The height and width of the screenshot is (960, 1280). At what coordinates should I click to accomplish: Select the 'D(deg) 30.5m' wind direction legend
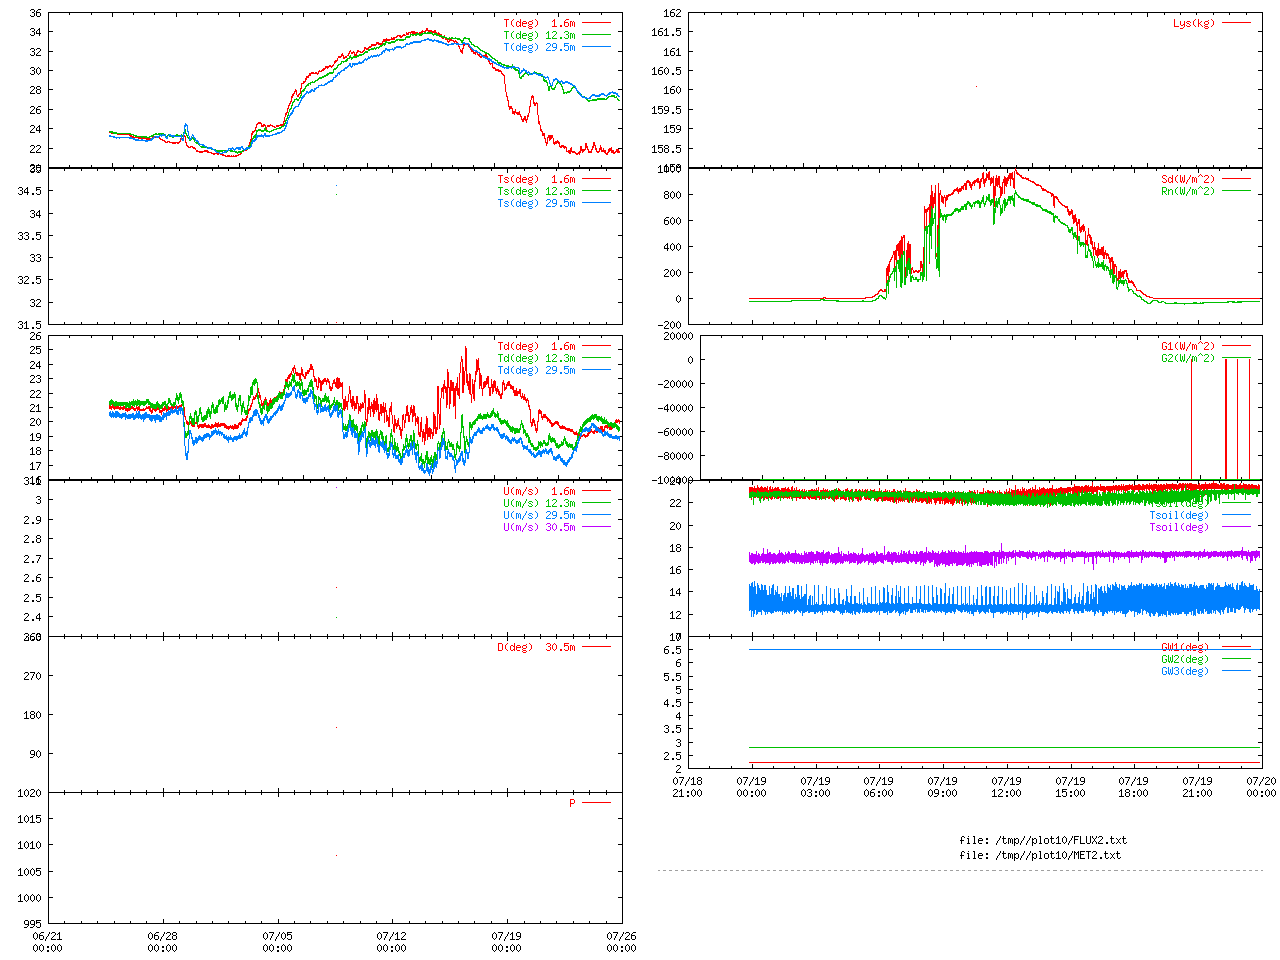(x=553, y=647)
